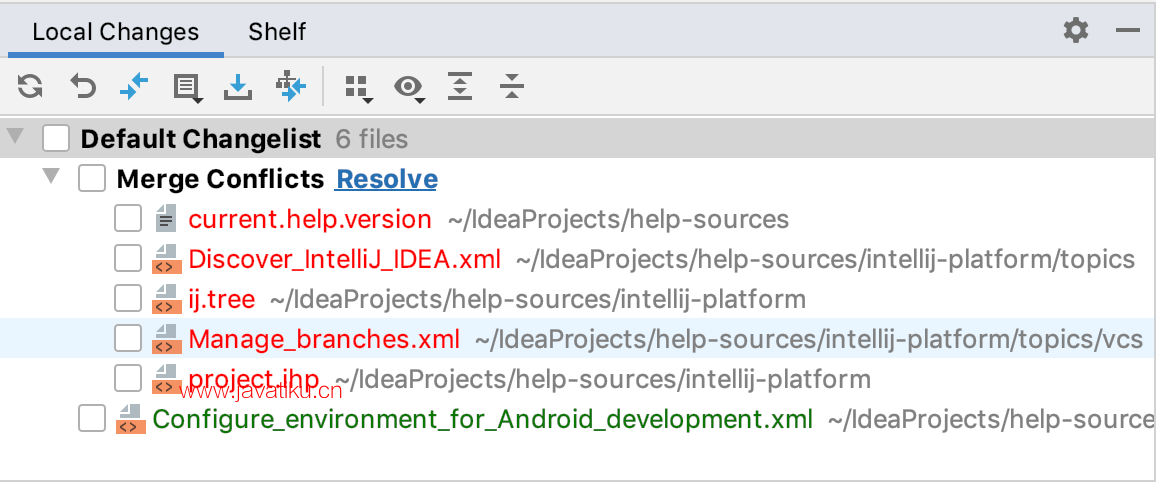Select the ij.tree file
The width and height of the screenshot is (1156, 482).
pyautogui.click(x=222, y=298)
